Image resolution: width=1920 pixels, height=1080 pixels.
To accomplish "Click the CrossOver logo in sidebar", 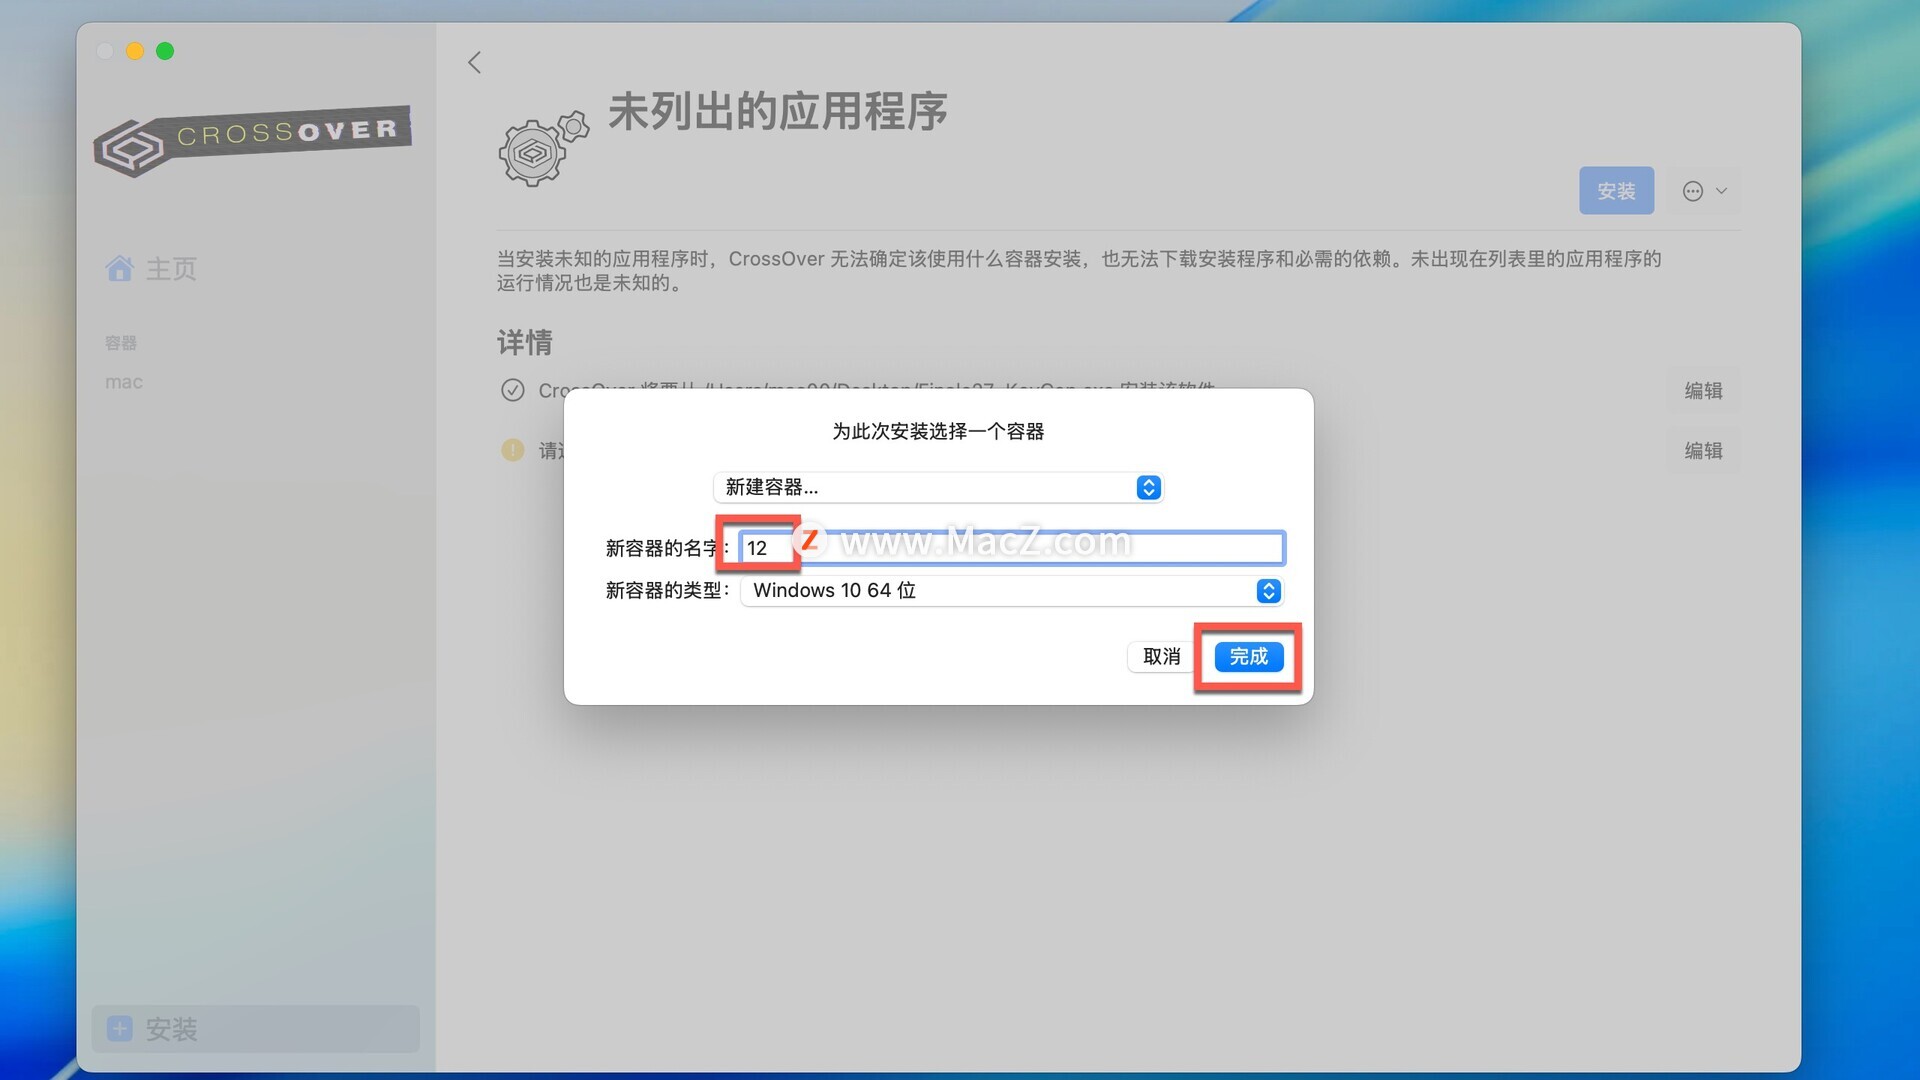I will (x=253, y=141).
